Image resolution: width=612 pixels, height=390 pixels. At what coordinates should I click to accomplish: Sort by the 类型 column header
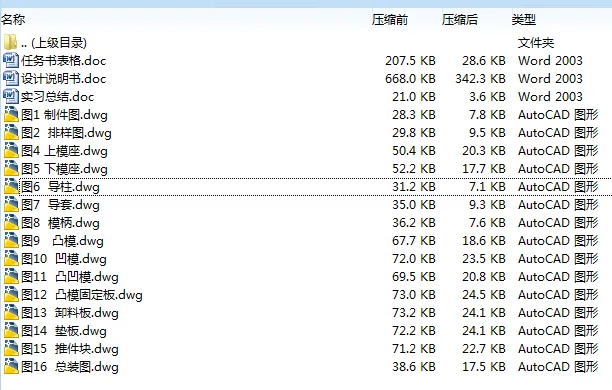coord(524,19)
